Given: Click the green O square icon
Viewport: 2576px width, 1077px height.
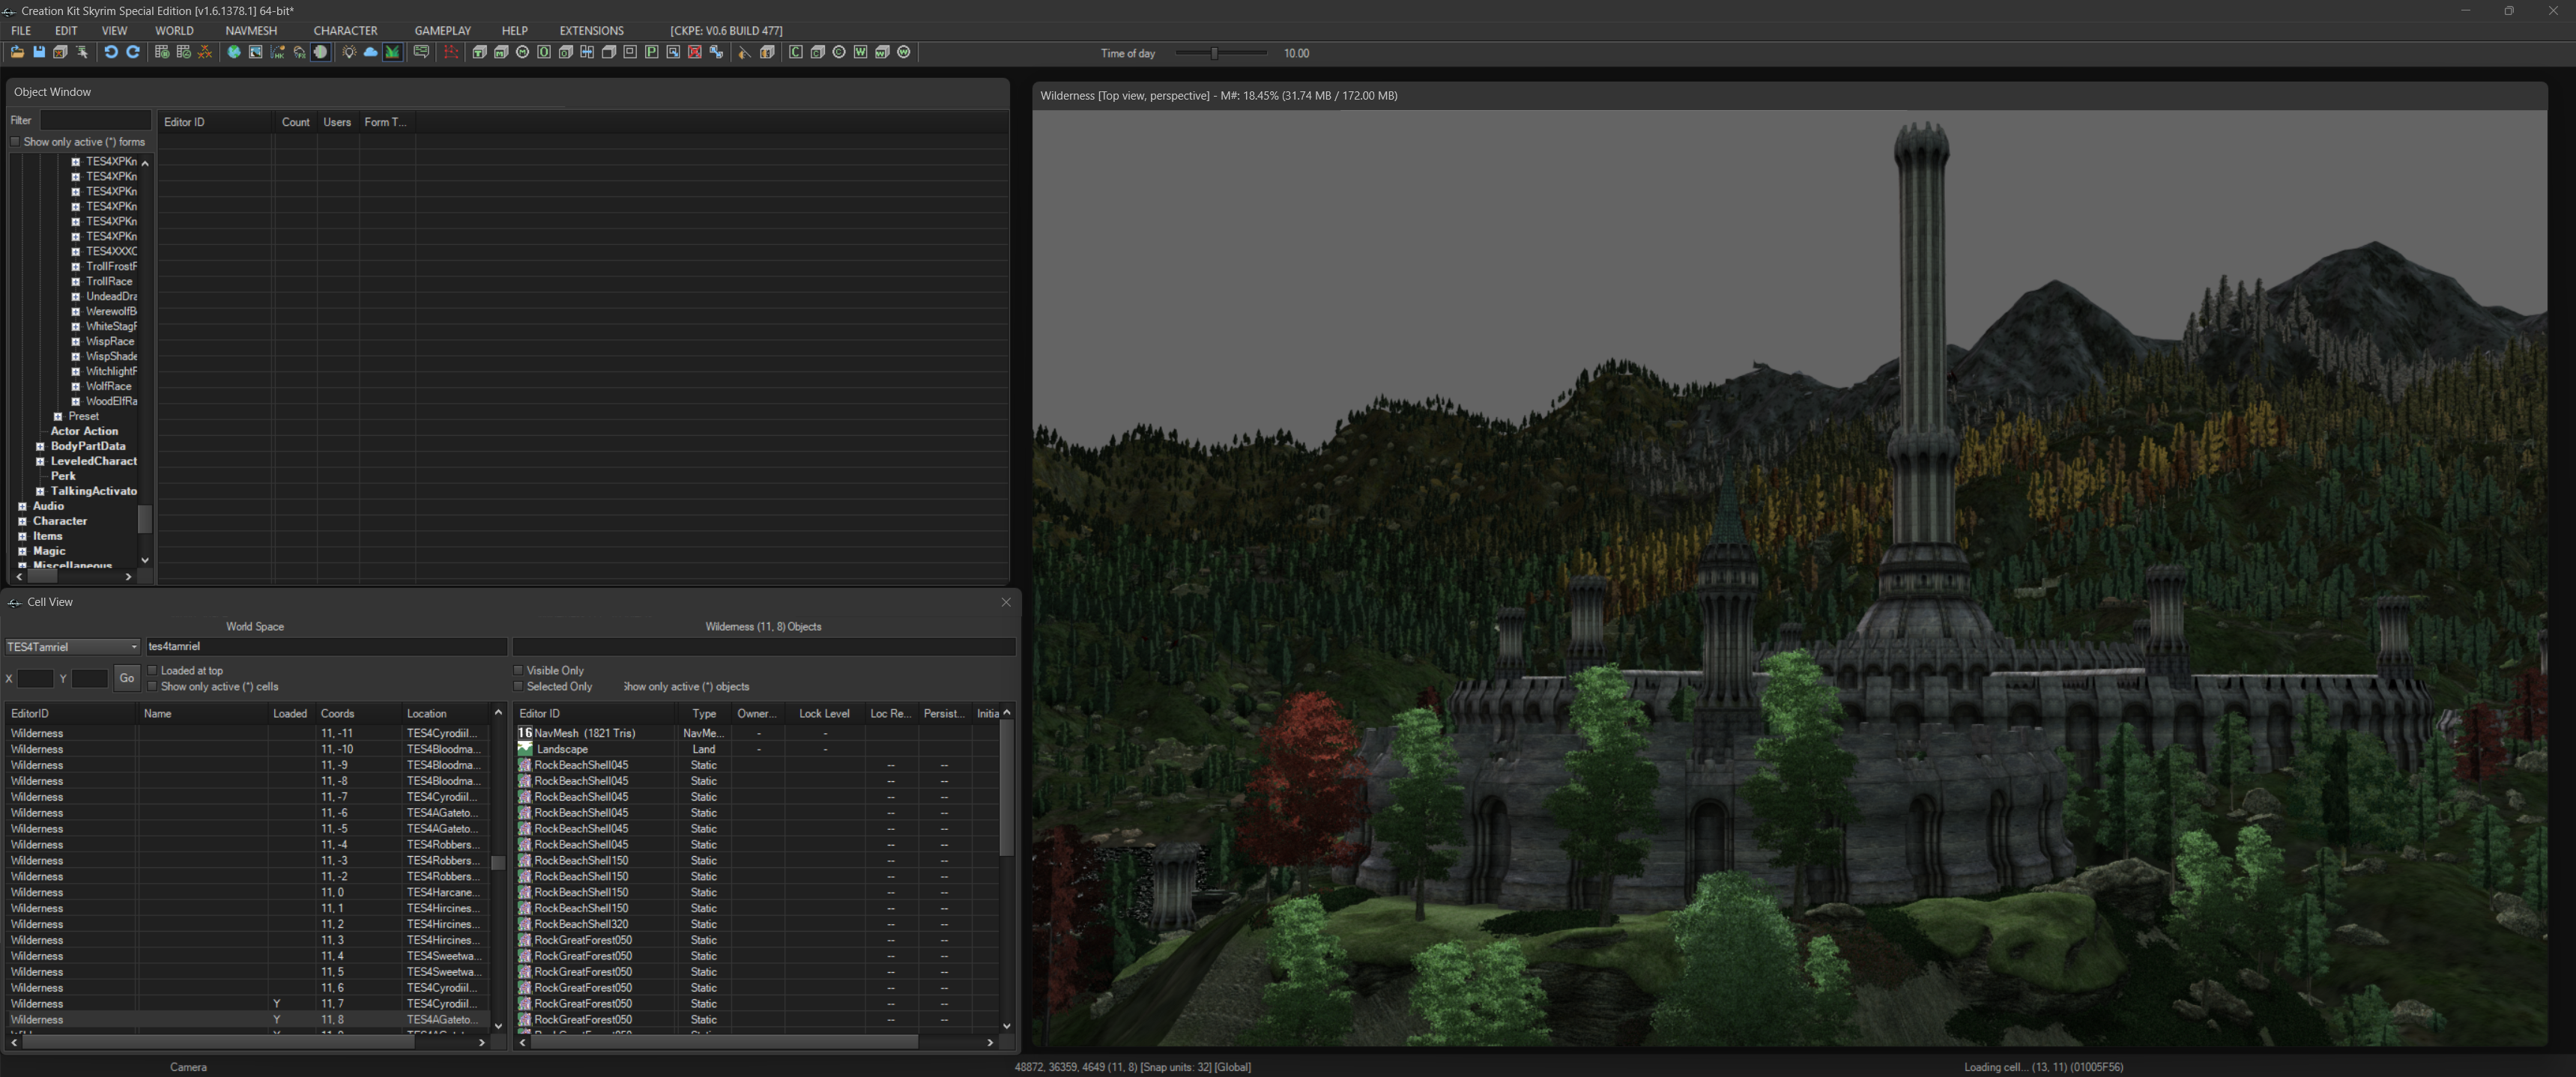Looking at the screenshot, I should pos(545,52).
